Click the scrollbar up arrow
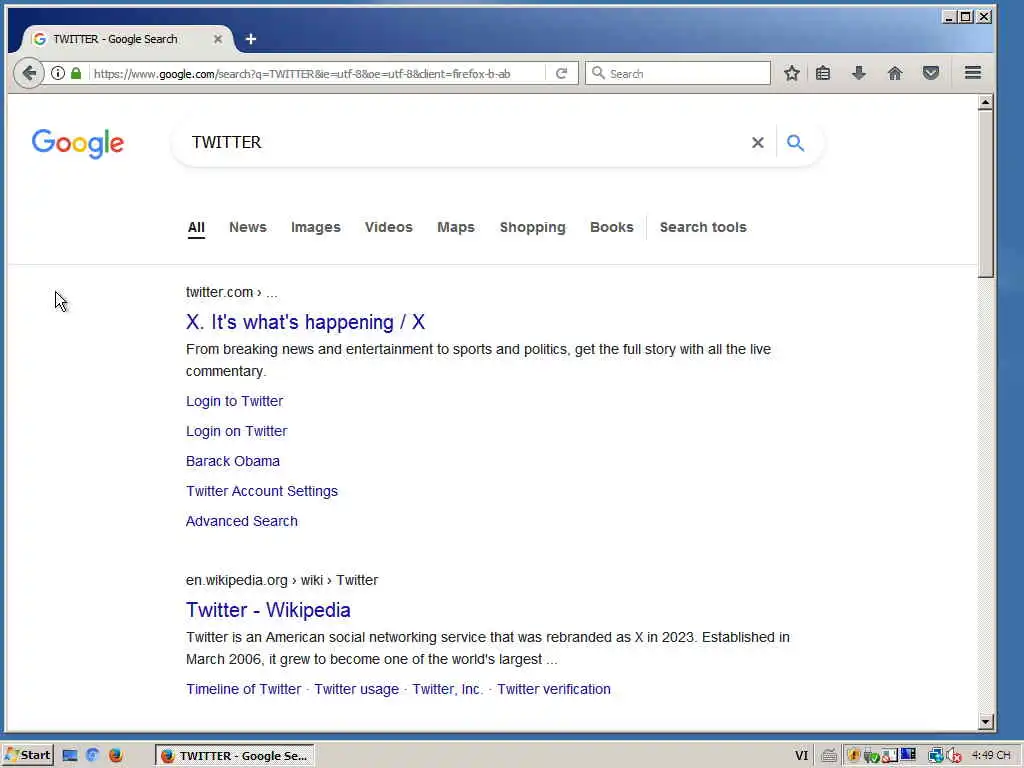Viewport: 1024px width, 768px height. (x=985, y=103)
